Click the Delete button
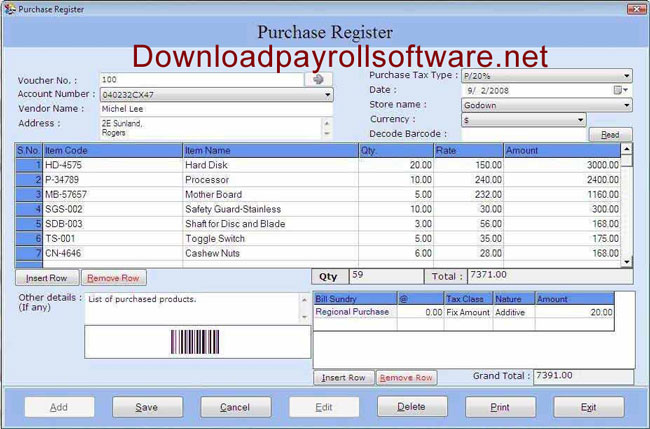 pos(412,407)
